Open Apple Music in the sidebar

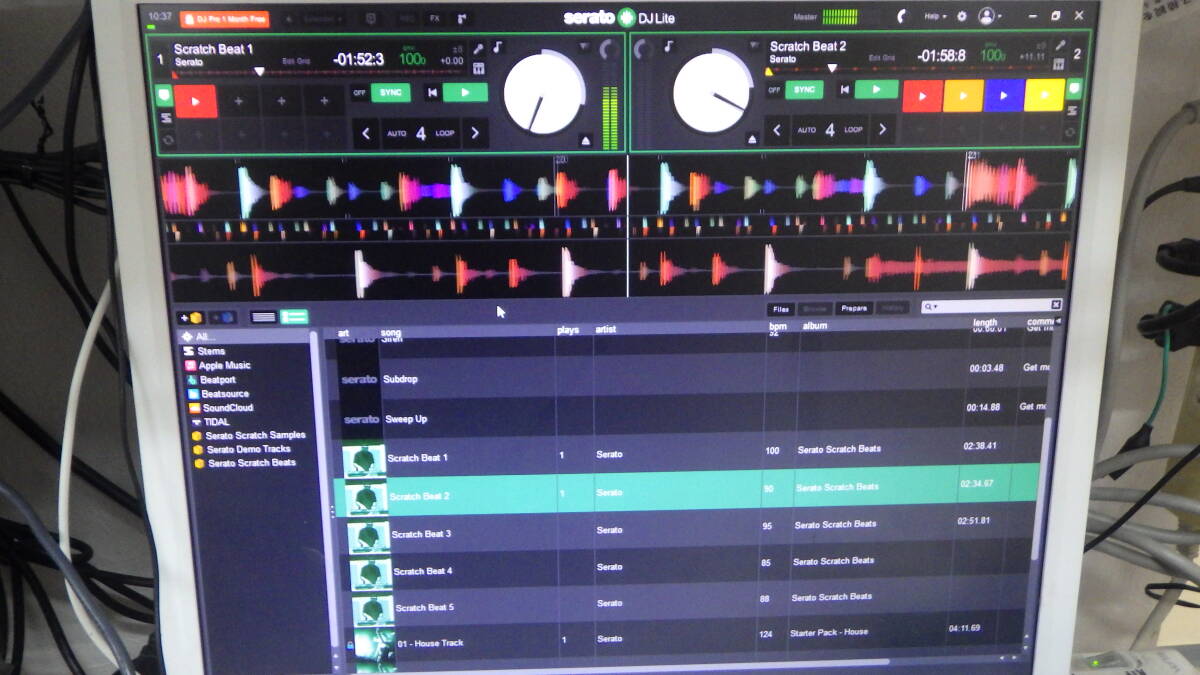point(224,365)
